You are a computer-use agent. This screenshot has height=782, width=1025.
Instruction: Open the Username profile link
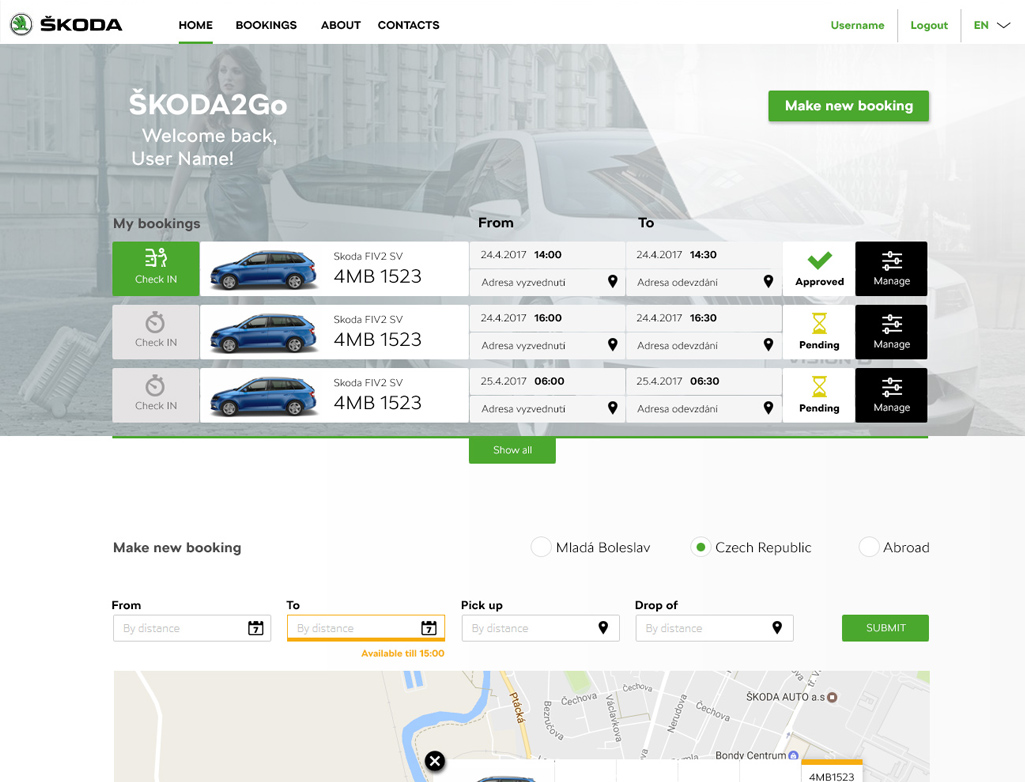click(x=857, y=25)
